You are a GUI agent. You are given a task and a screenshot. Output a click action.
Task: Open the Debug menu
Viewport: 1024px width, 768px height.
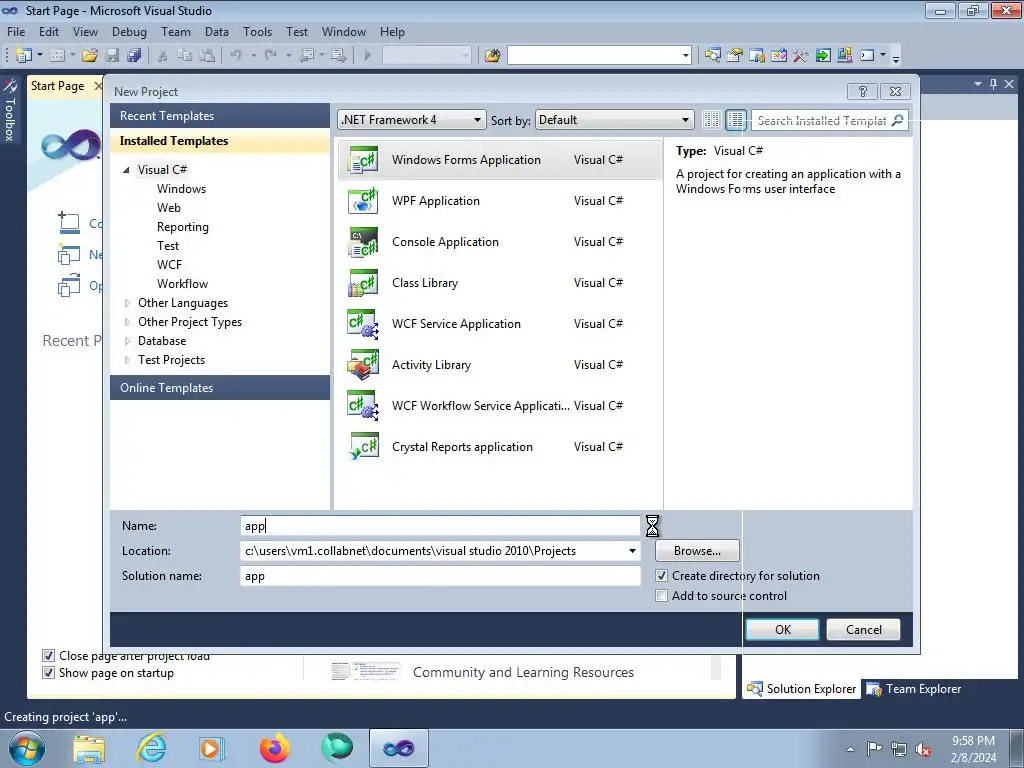(x=129, y=31)
